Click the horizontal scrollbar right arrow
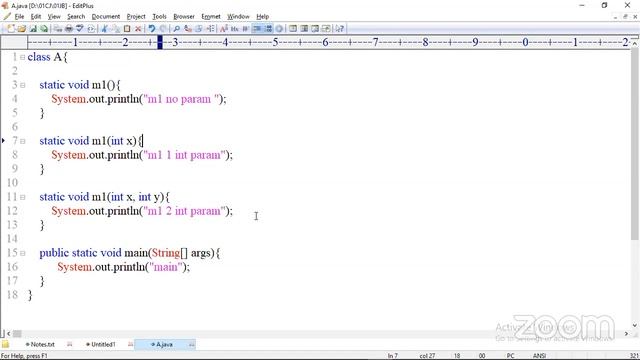 pyautogui.click(x=627, y=334)
